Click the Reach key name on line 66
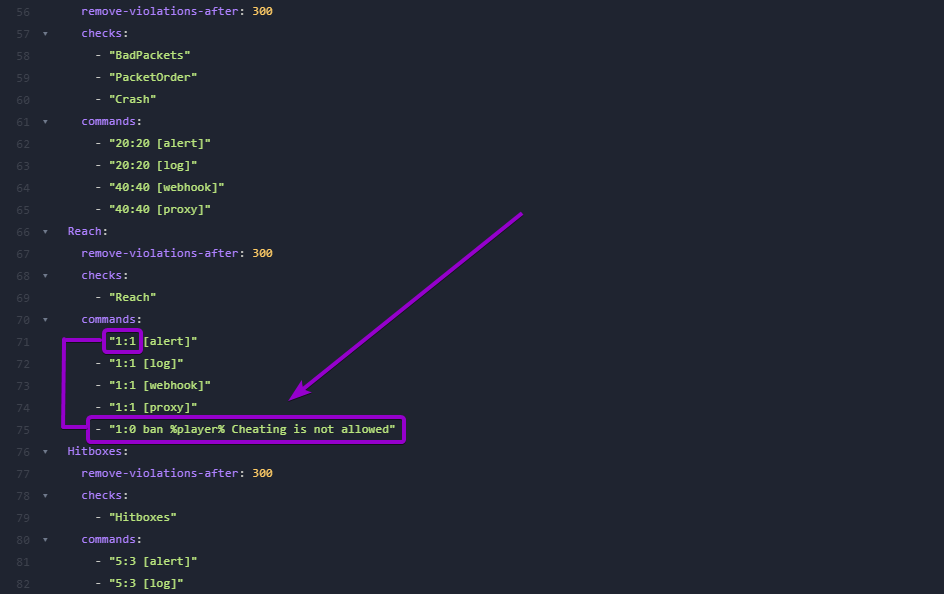 84,231
